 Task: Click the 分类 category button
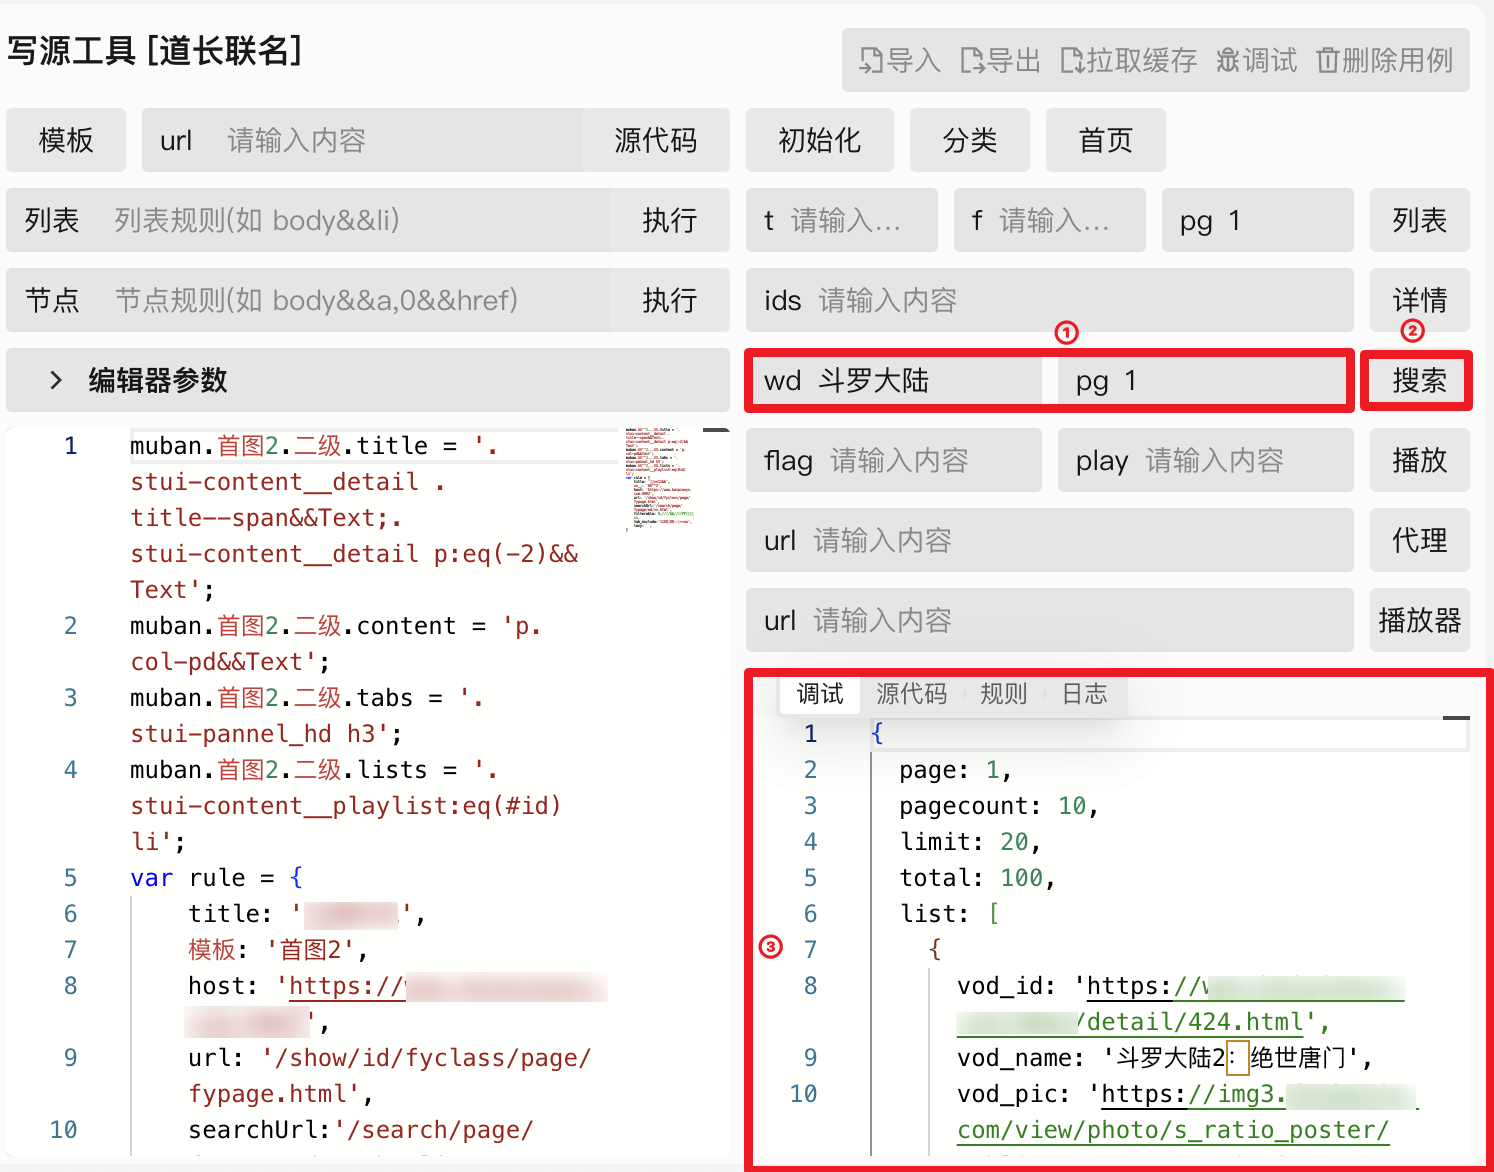(x=970, y=140)
